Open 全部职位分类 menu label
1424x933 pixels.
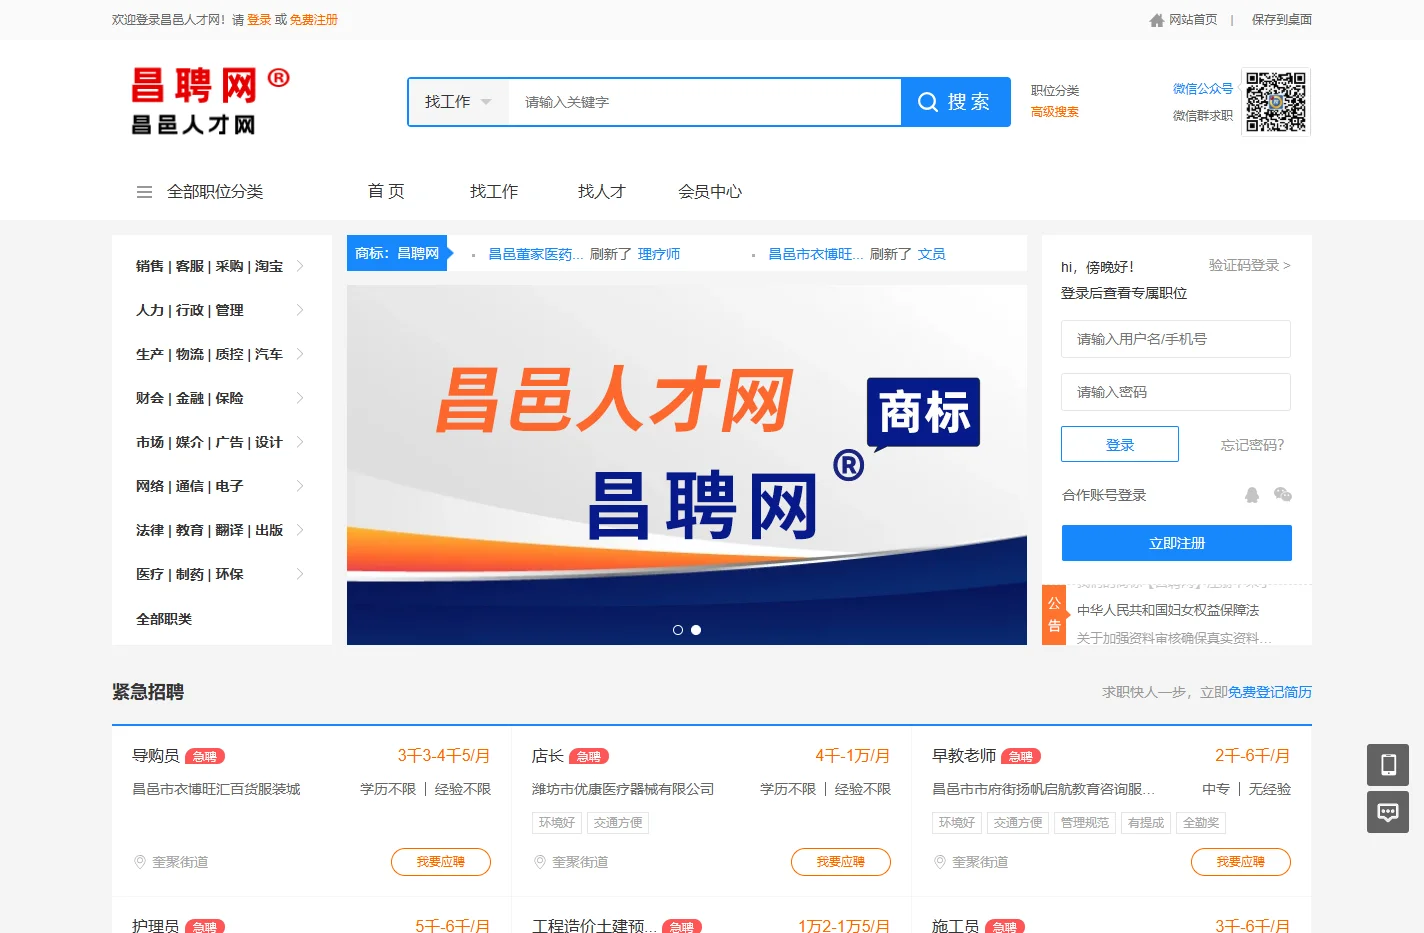tap(215, 191)
